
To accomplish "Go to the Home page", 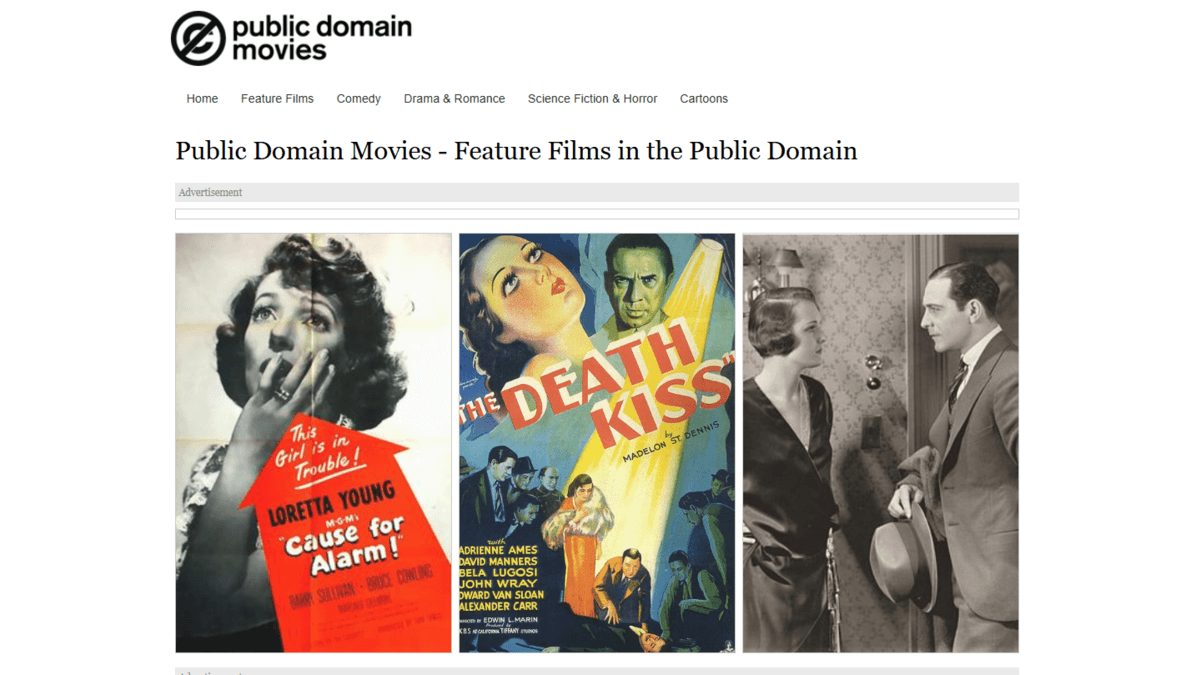I will [x=202, y=99].
